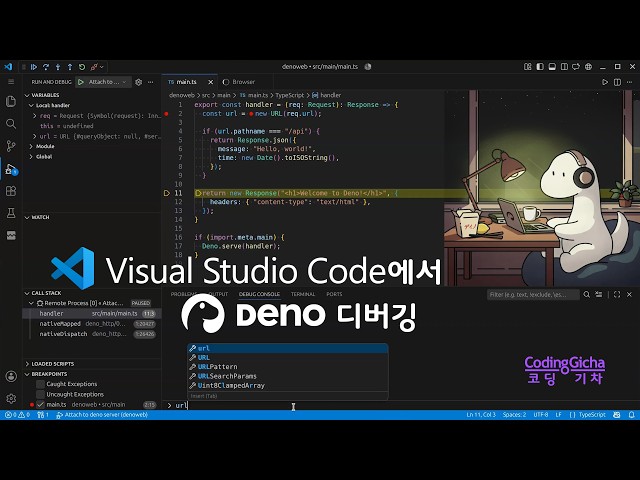
Task: Click the Run file icon in editor
Action: 605,82
